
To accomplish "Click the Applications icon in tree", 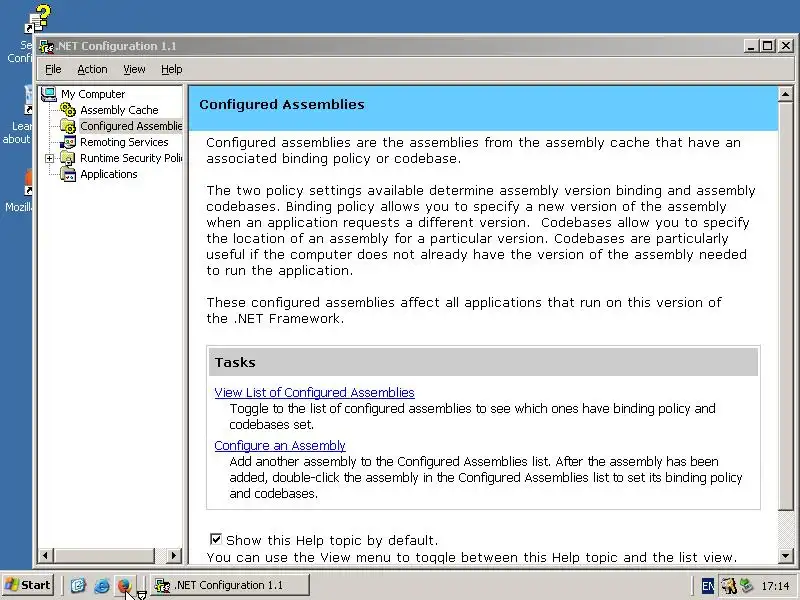I will coord(68,174).
